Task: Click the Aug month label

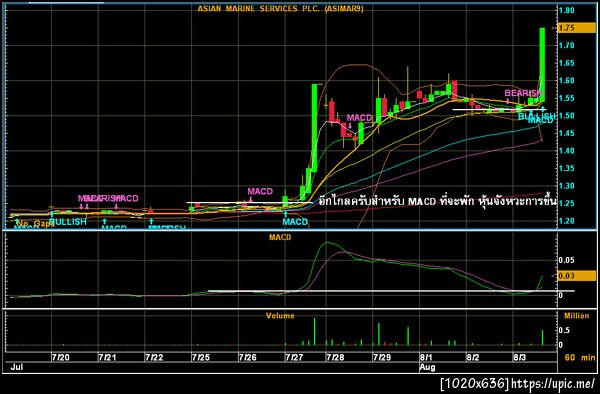Action: coord(427,367)
